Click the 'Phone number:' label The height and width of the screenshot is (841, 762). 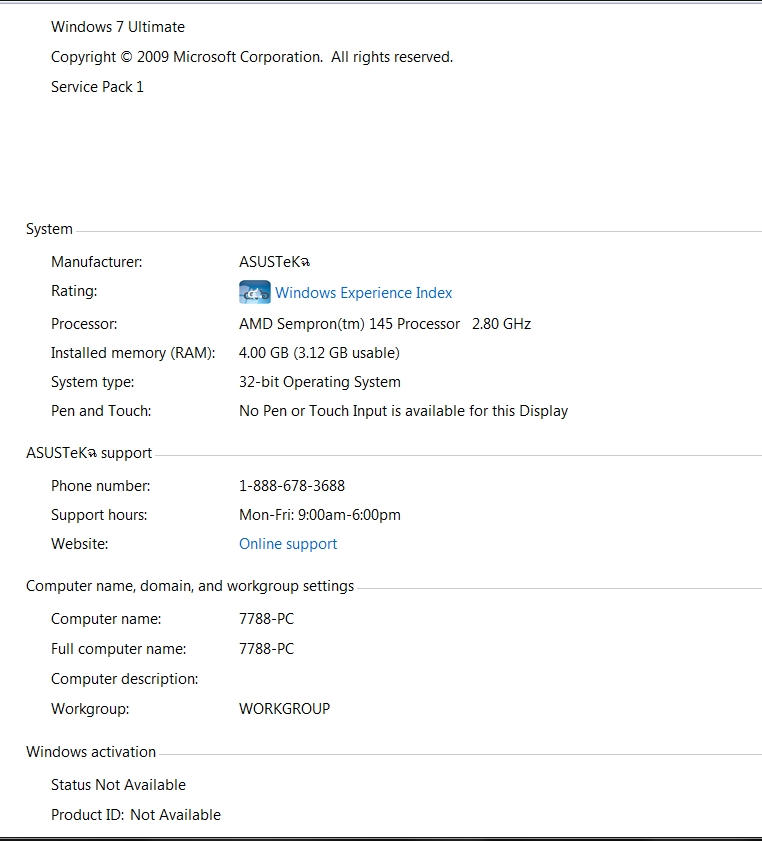click(x=101, y=486)
